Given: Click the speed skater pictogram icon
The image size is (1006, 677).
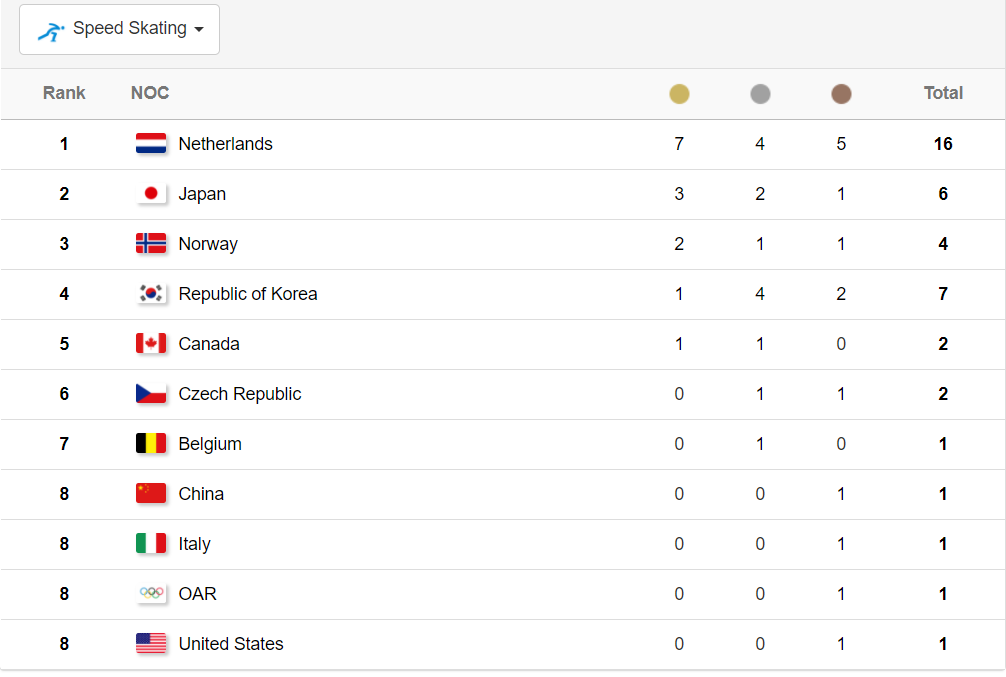Looking at the screenshot, I should 51,31.
